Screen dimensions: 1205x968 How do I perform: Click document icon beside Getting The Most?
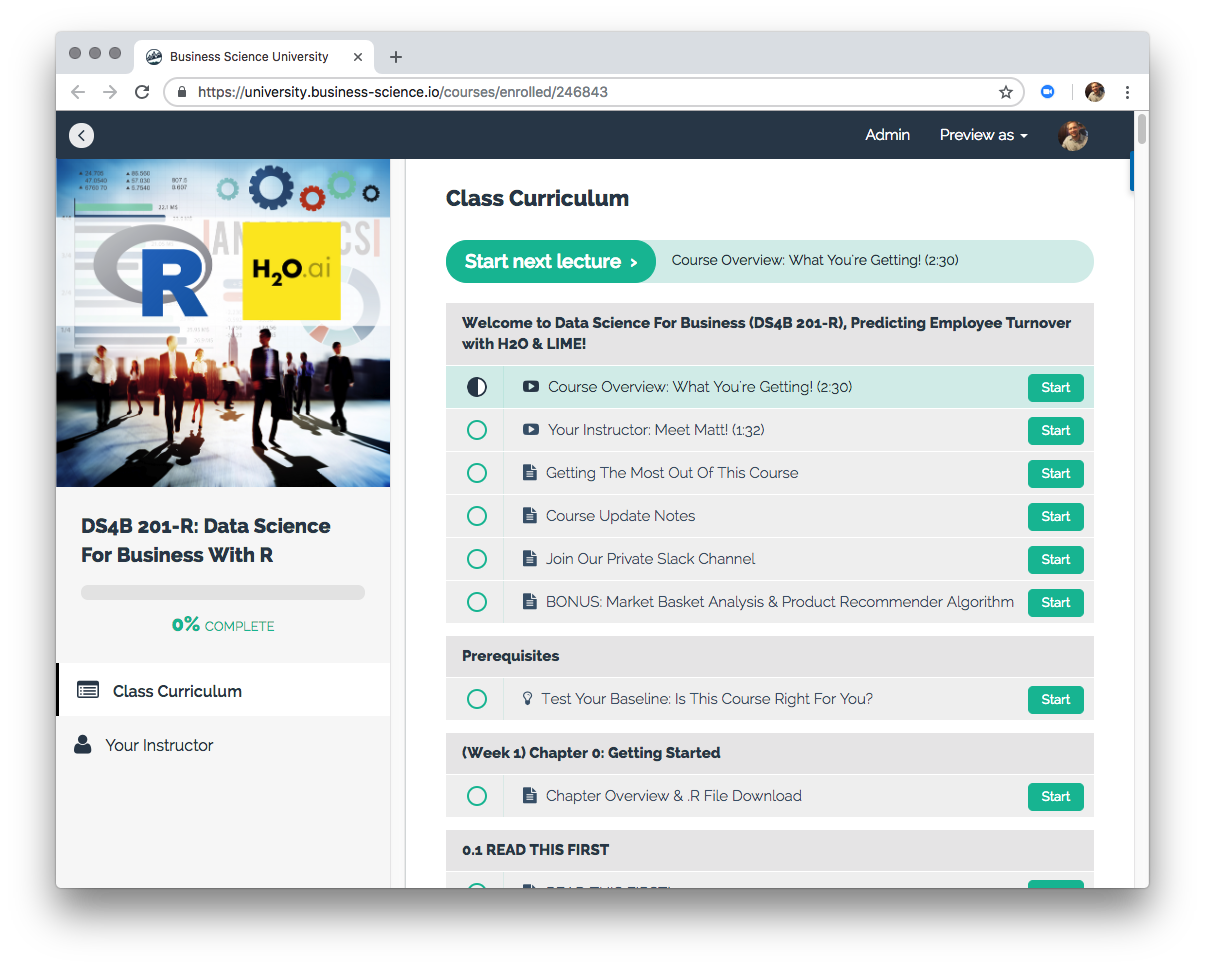530,473
